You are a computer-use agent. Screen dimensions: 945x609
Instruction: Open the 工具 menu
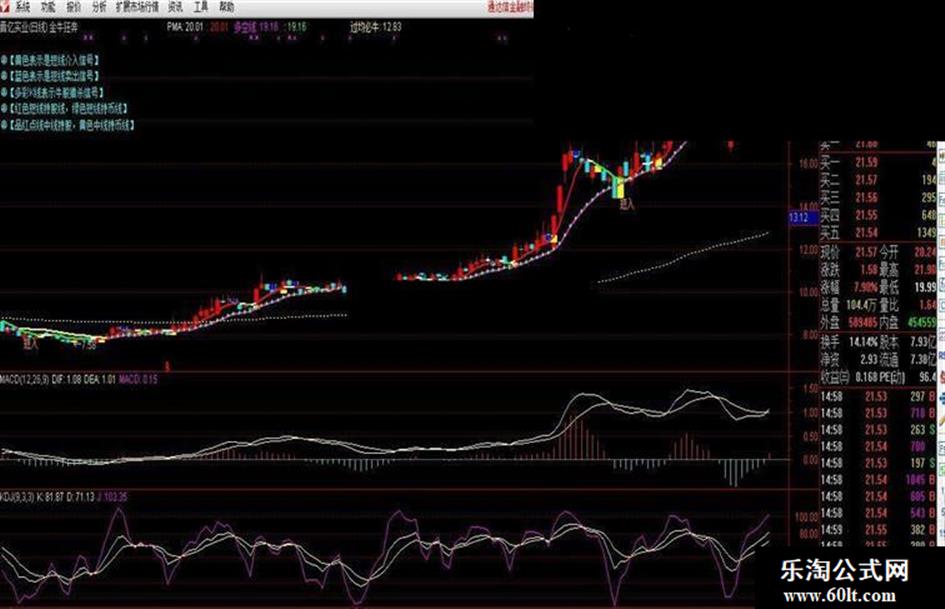click(x=201, y=7)
